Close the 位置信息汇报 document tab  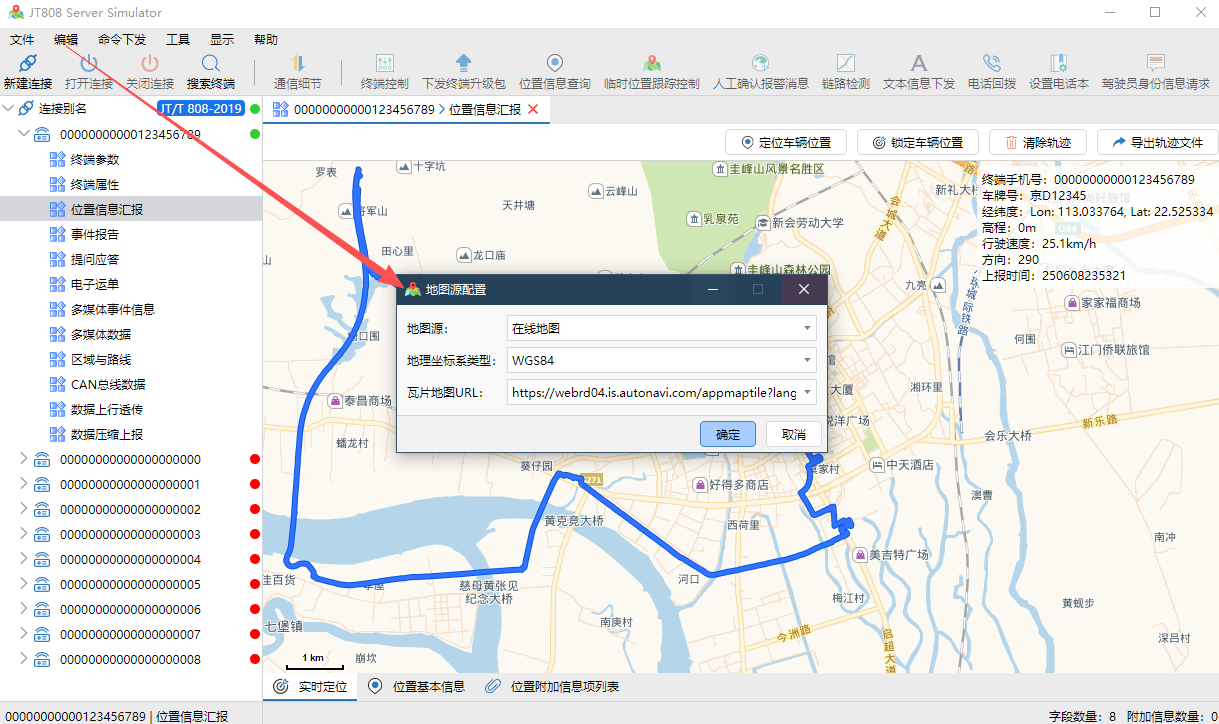point(533,109)
